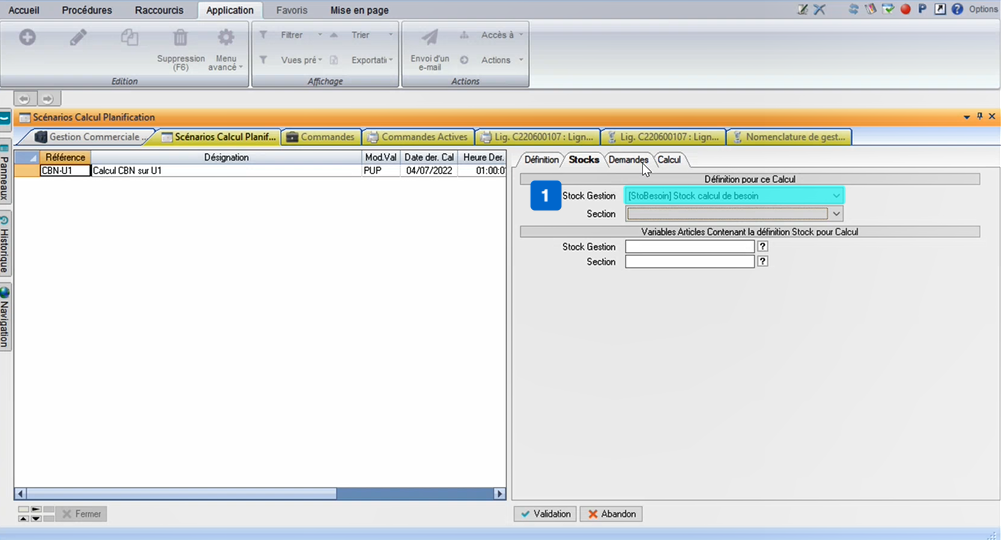Click the add new record plus icon
The height and width of the screenshot is (541, 1002).
point(27,38)
